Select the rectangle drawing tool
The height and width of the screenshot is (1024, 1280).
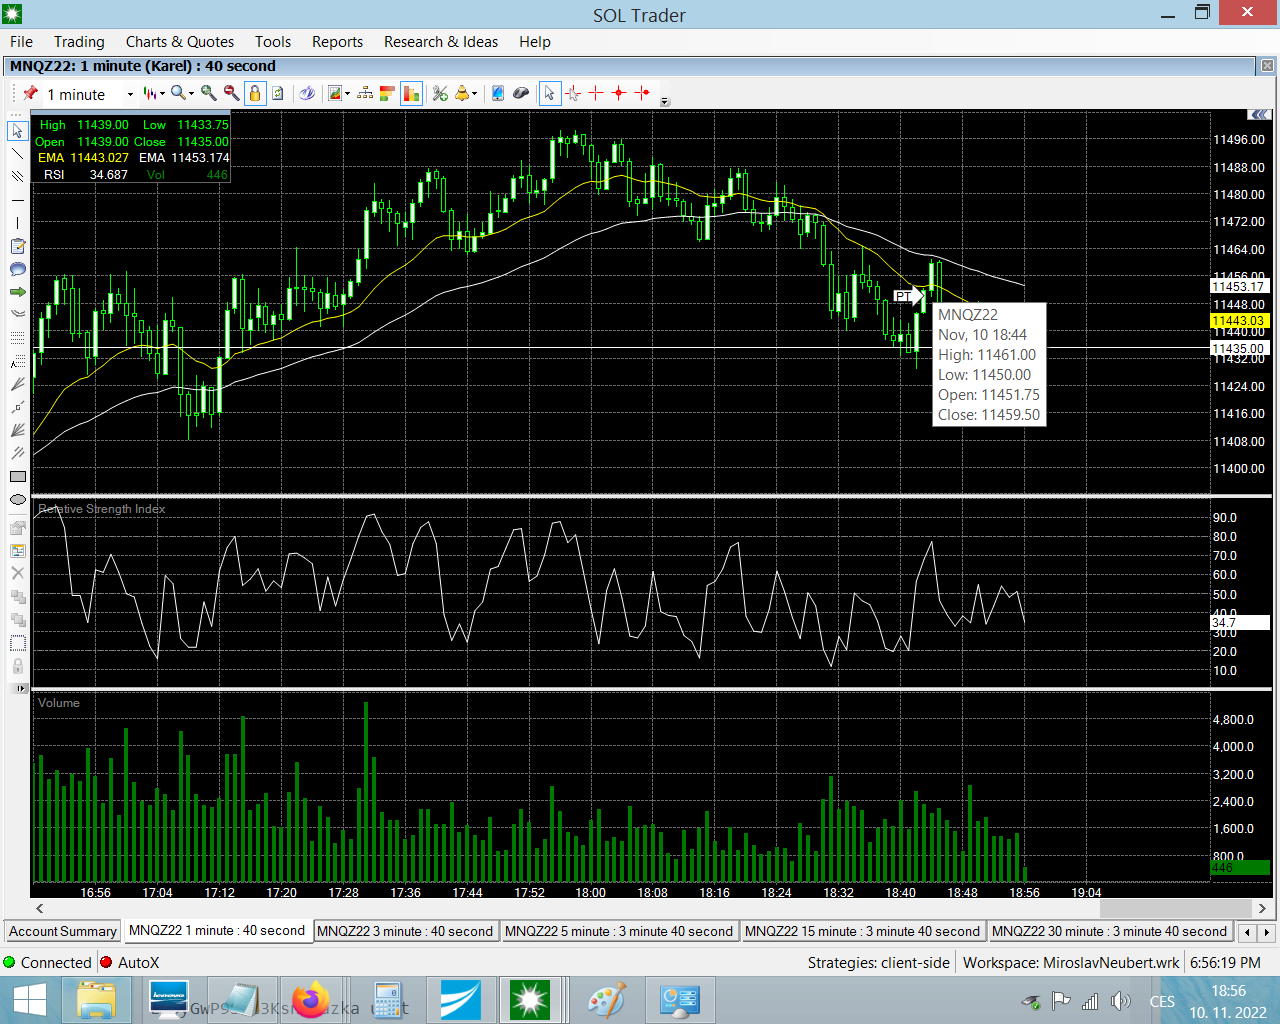click(x=17, y=477)
